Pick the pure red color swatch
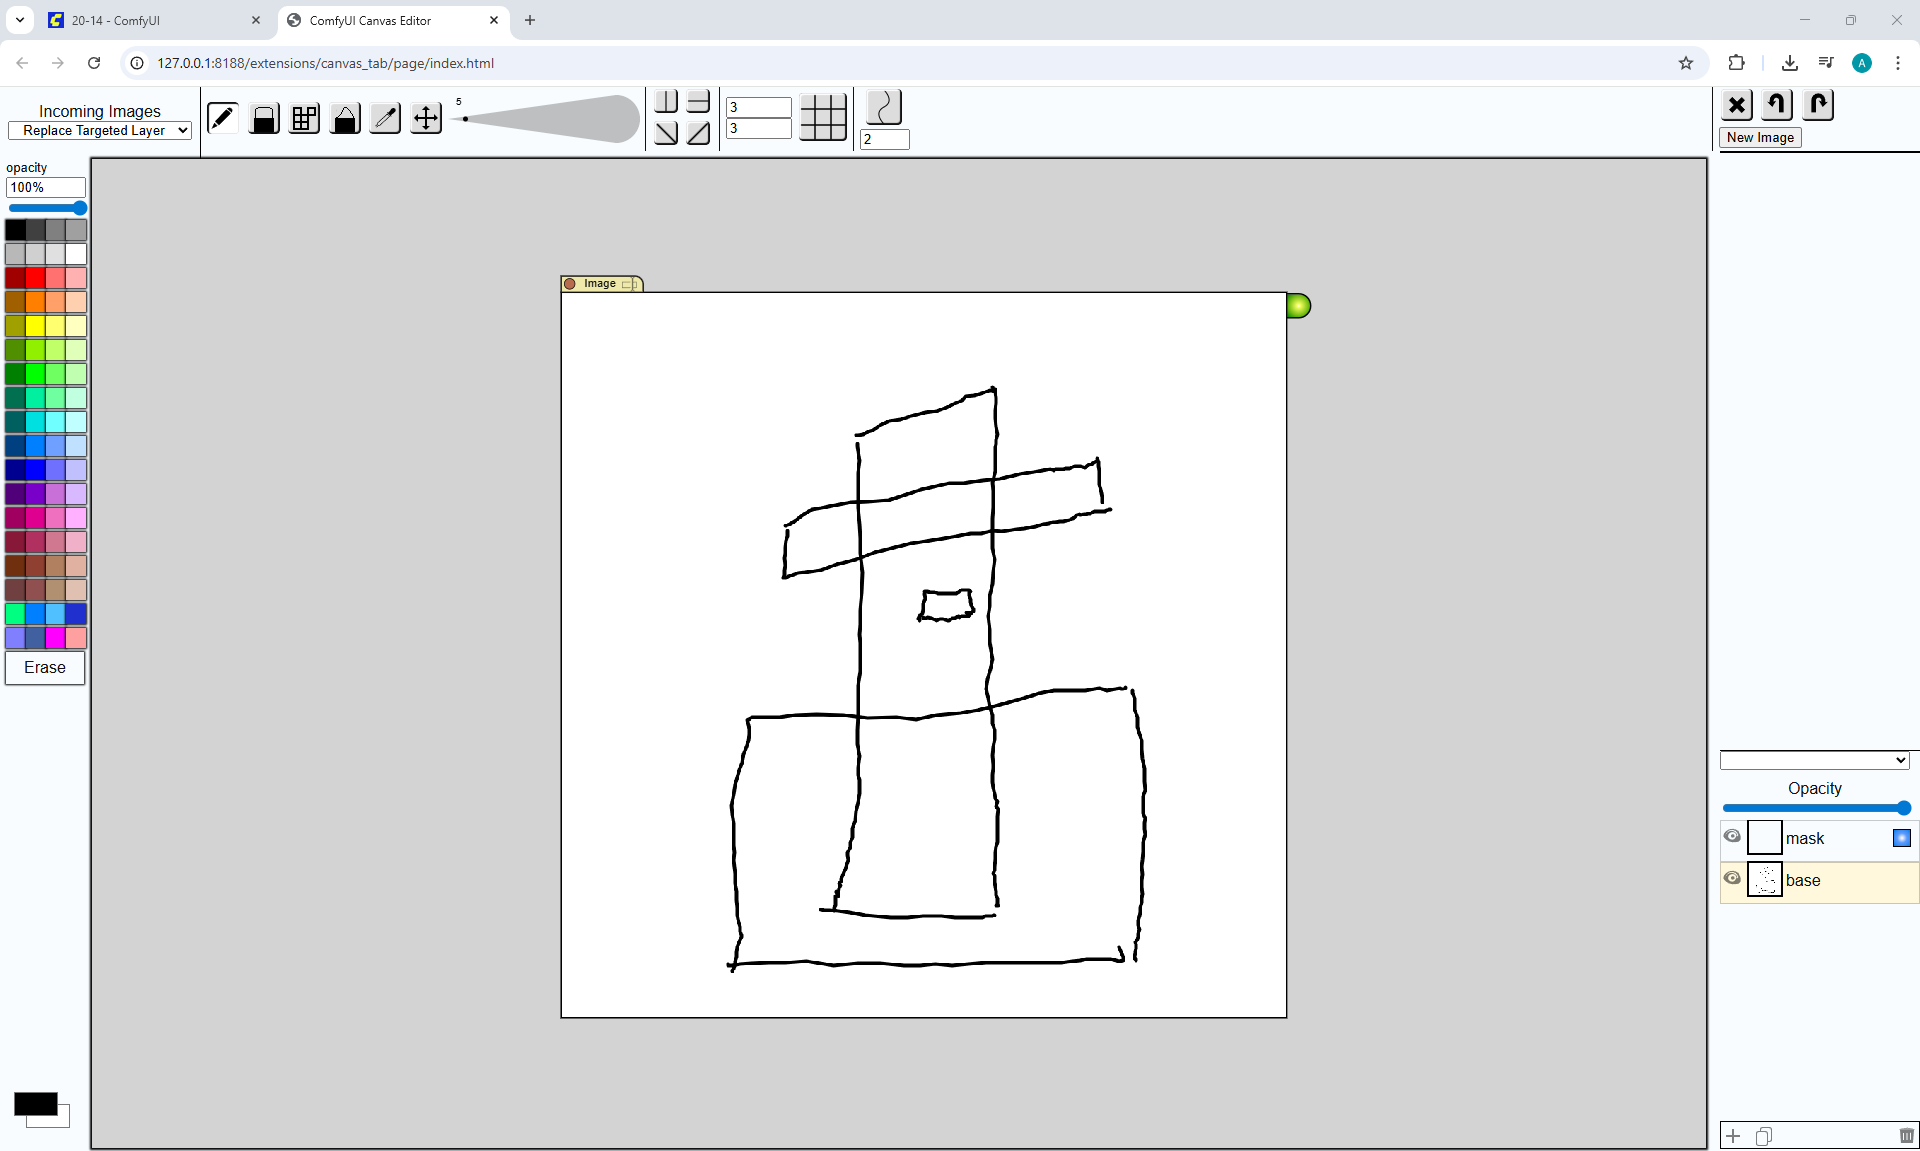1920x1151 pixels. point(36,278)
